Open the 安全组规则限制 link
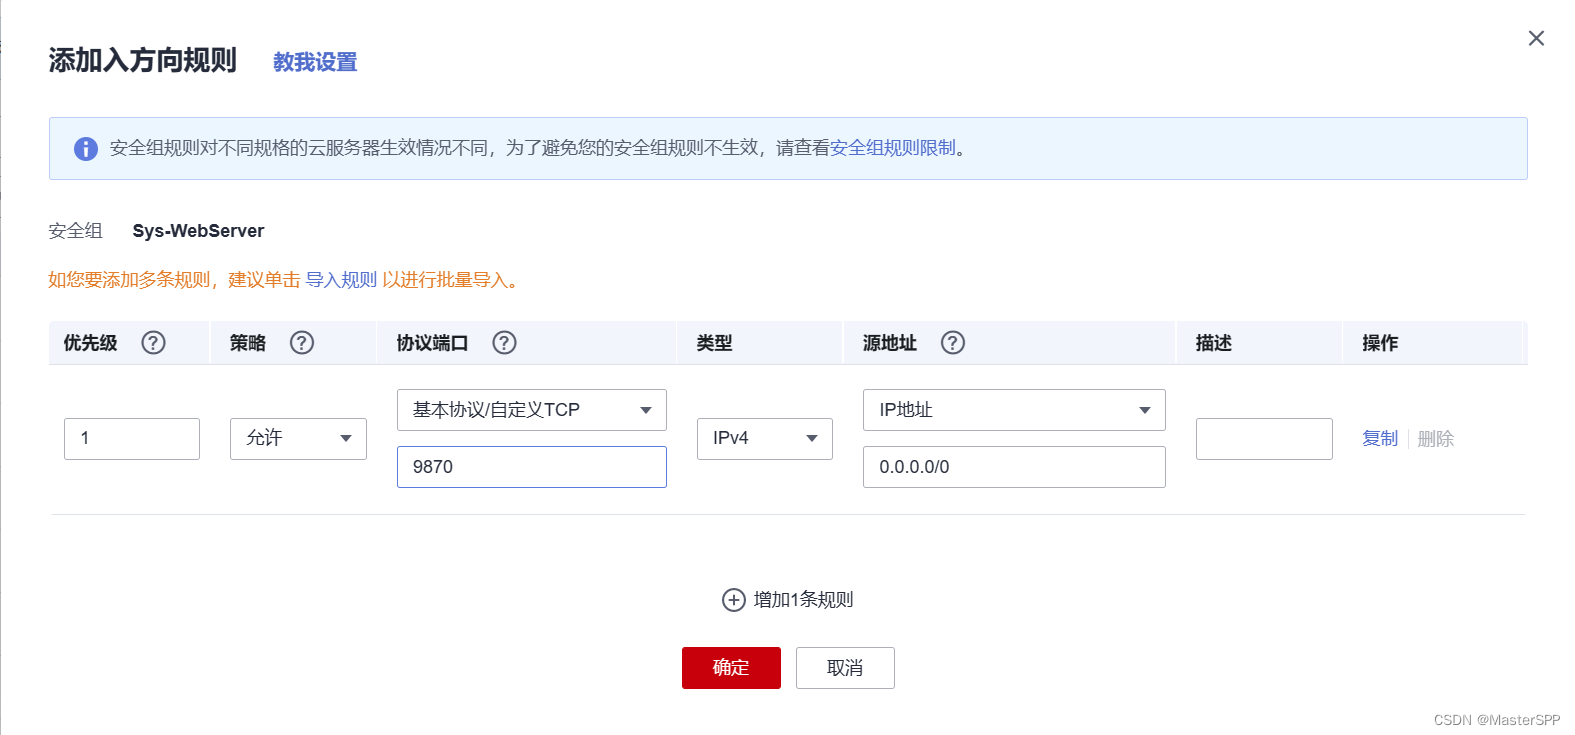The width and height of the screenshot is (1575, 735). pos(893,148)
